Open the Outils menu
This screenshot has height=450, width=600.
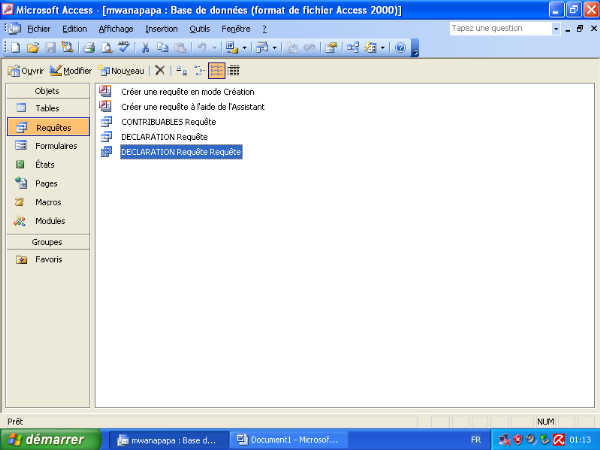(200, 29)
